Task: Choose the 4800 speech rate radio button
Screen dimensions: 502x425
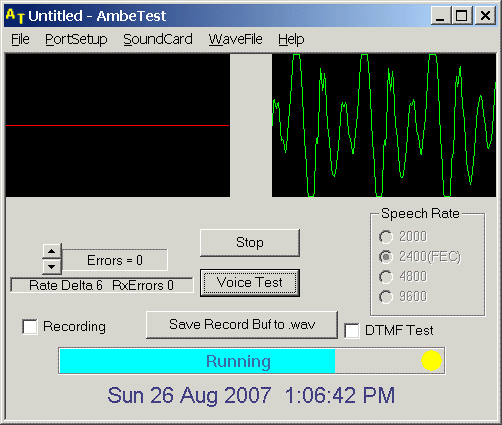Action: pos(386,277)
